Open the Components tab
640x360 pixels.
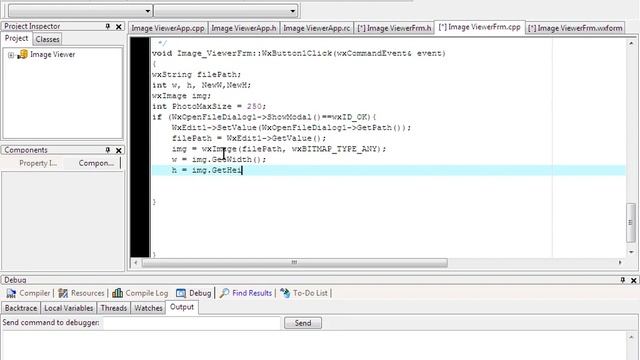pyautogui.click(x=96, y=163)
